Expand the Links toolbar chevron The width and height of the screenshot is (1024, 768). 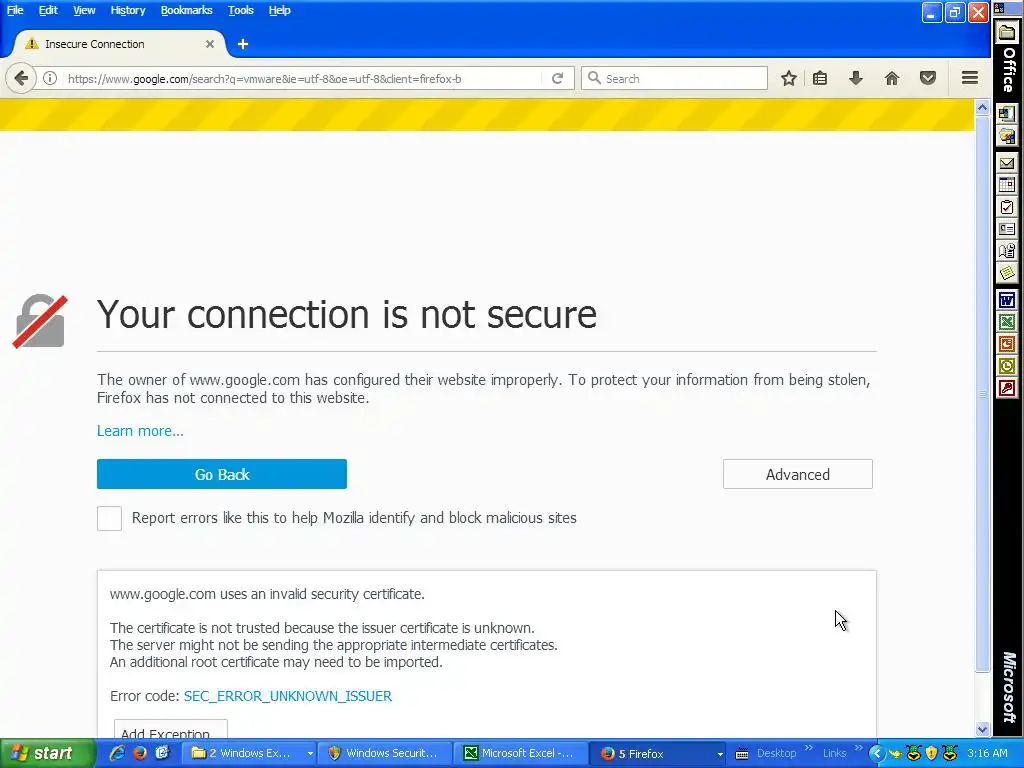858,748
